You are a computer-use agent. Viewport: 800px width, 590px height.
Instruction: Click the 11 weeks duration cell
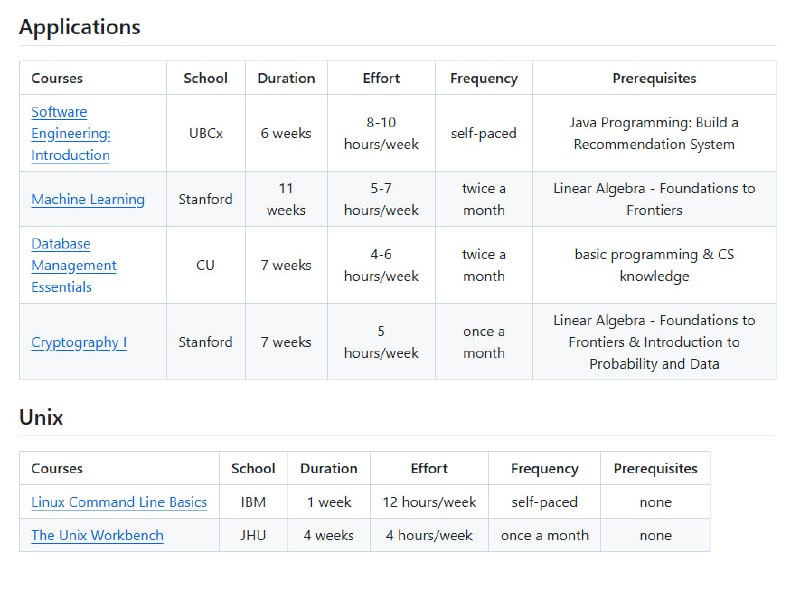pos(286,199)
